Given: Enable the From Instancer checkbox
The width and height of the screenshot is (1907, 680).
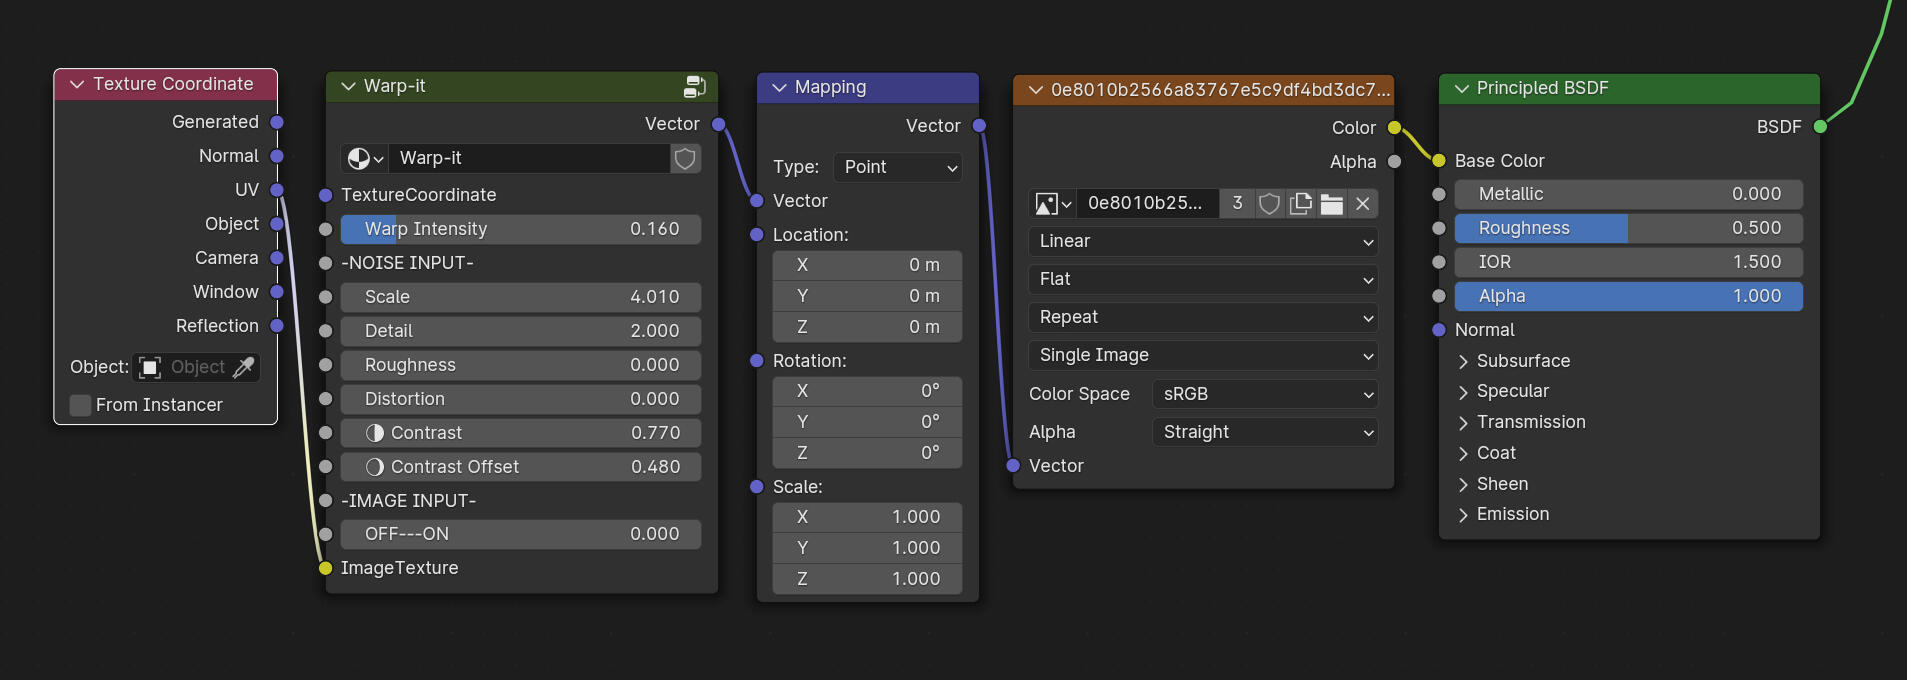Looking at the screenshot, I should tap(81, 405).
